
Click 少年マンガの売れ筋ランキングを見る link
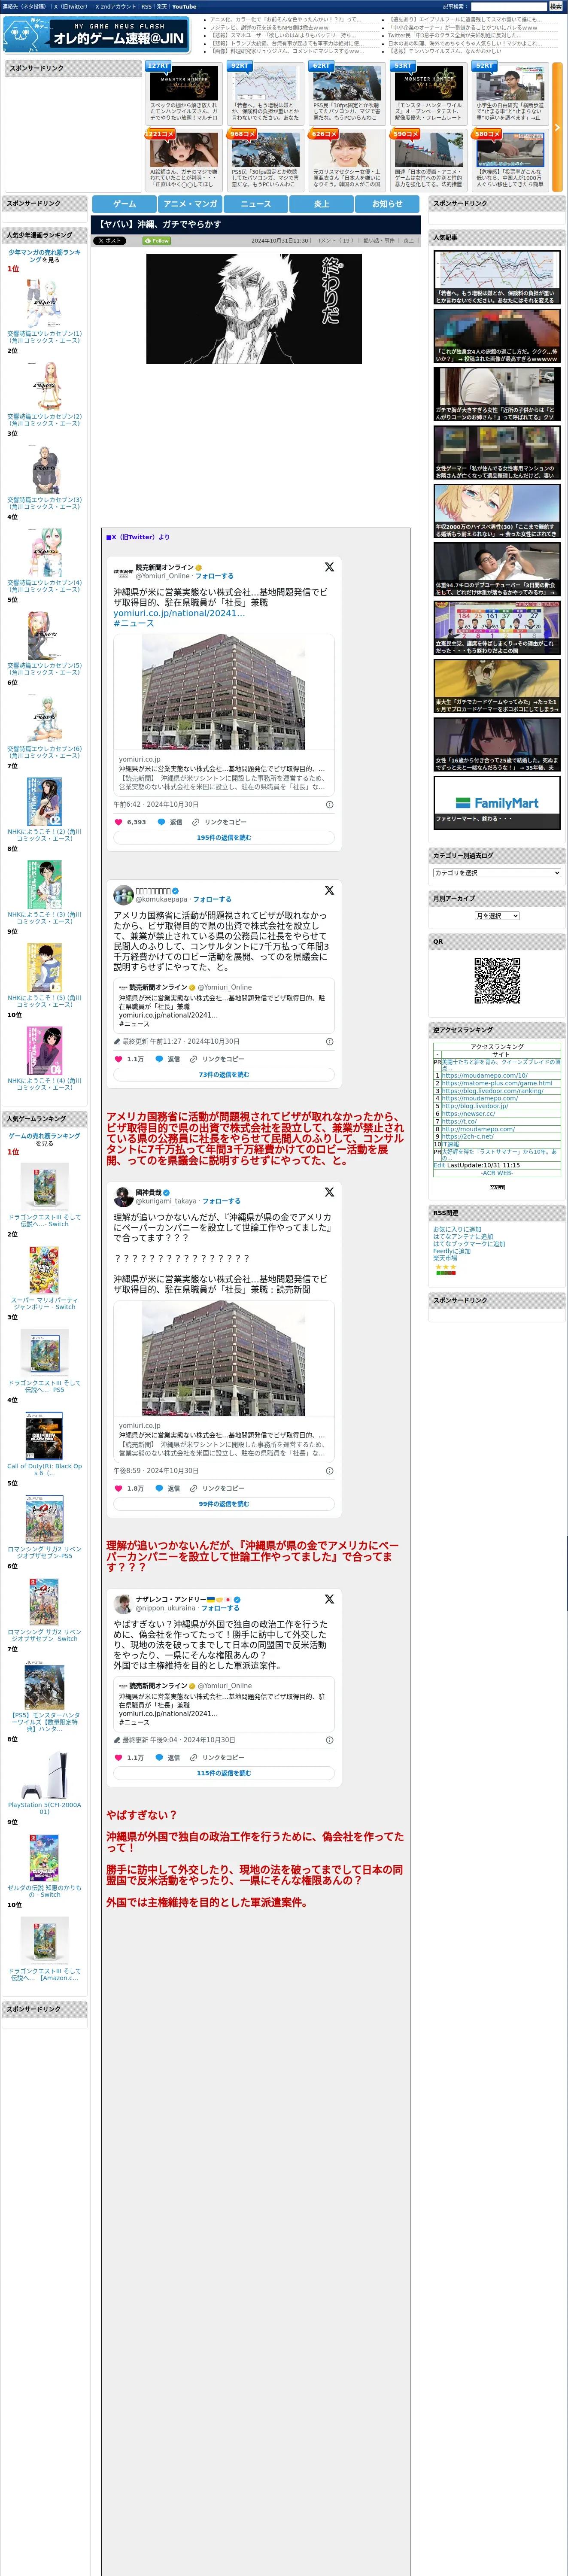(44, 256)
